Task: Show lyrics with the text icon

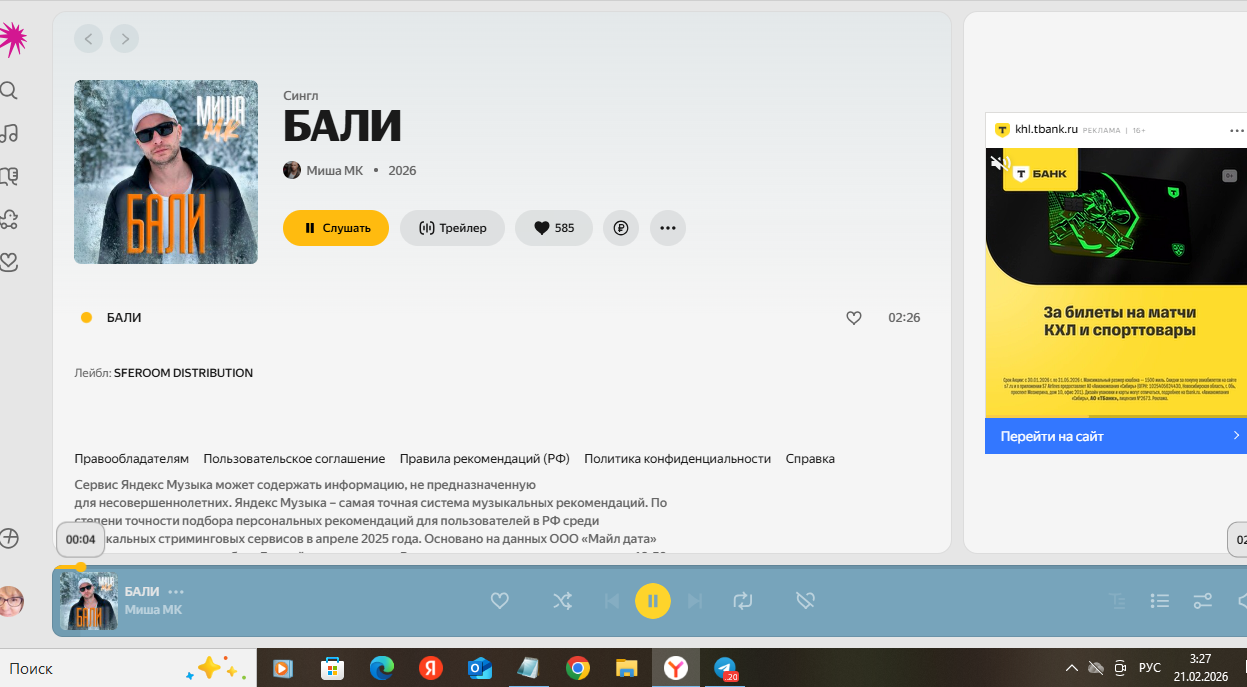Action: click(1117, 601)
